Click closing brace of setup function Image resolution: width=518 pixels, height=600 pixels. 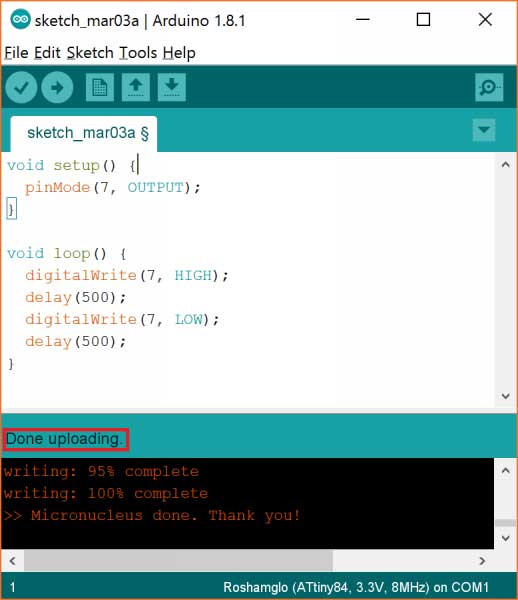11,210
